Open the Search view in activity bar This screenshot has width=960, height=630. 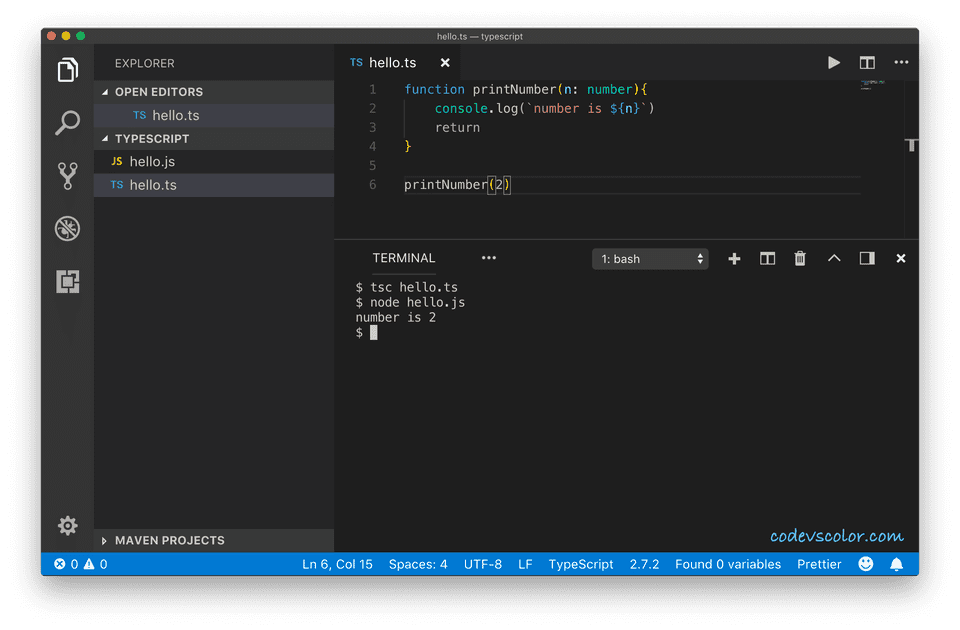tap(67, 123)
